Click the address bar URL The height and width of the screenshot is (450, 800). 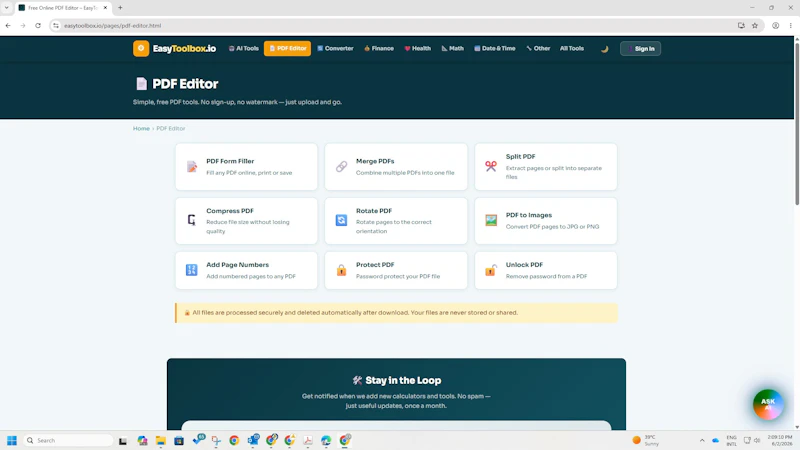(113, 26)
